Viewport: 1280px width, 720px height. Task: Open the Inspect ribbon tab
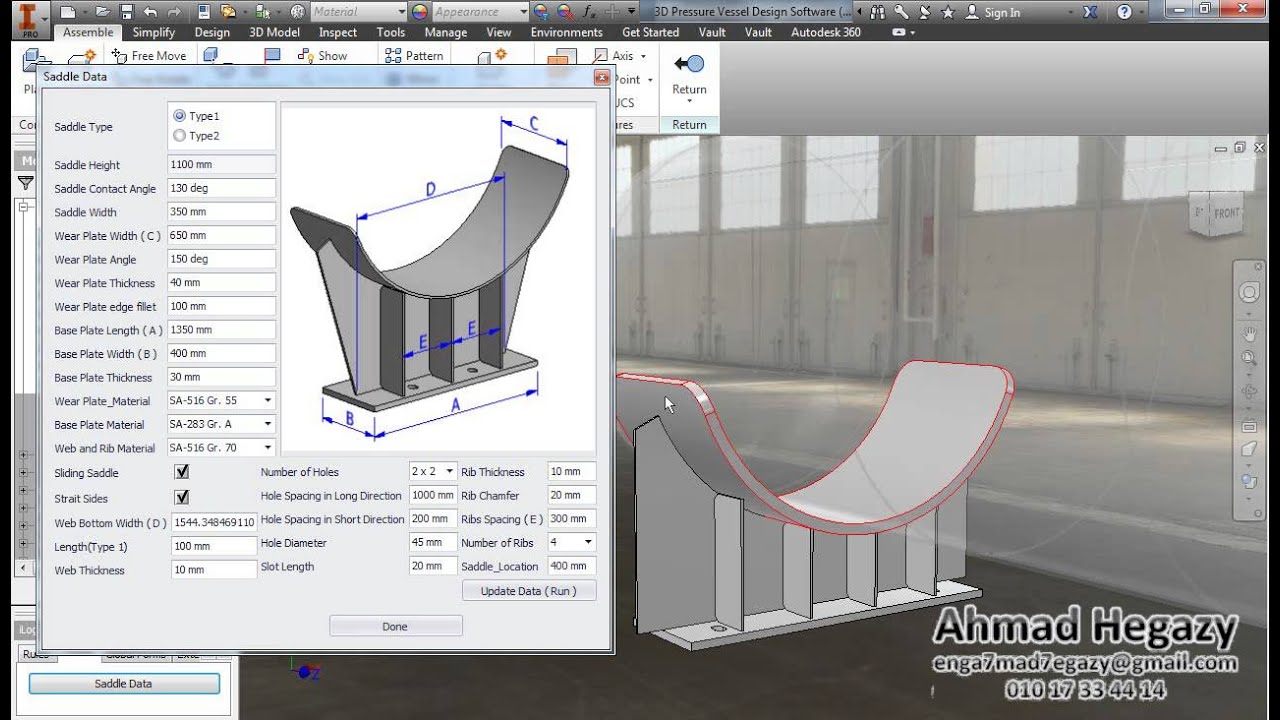click(x=338, y=32)
